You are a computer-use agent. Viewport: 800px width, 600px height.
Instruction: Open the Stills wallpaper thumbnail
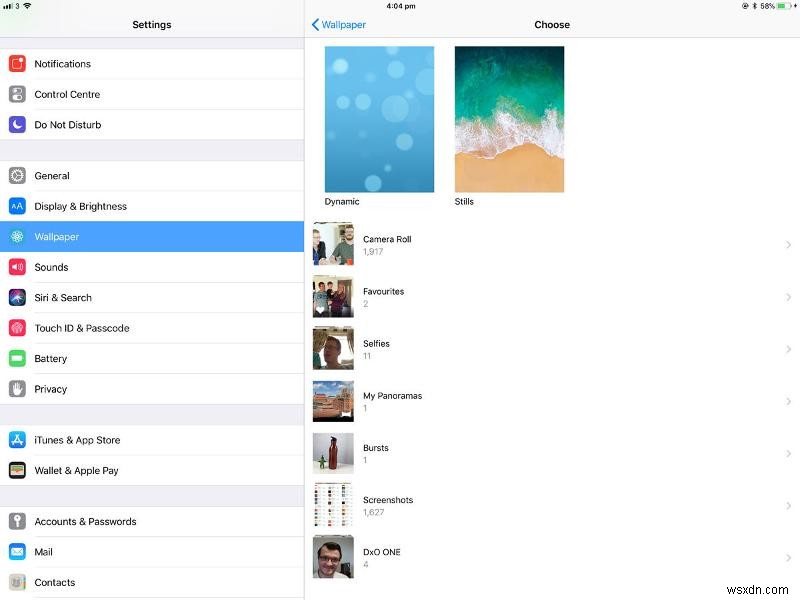tap(509, 118)
